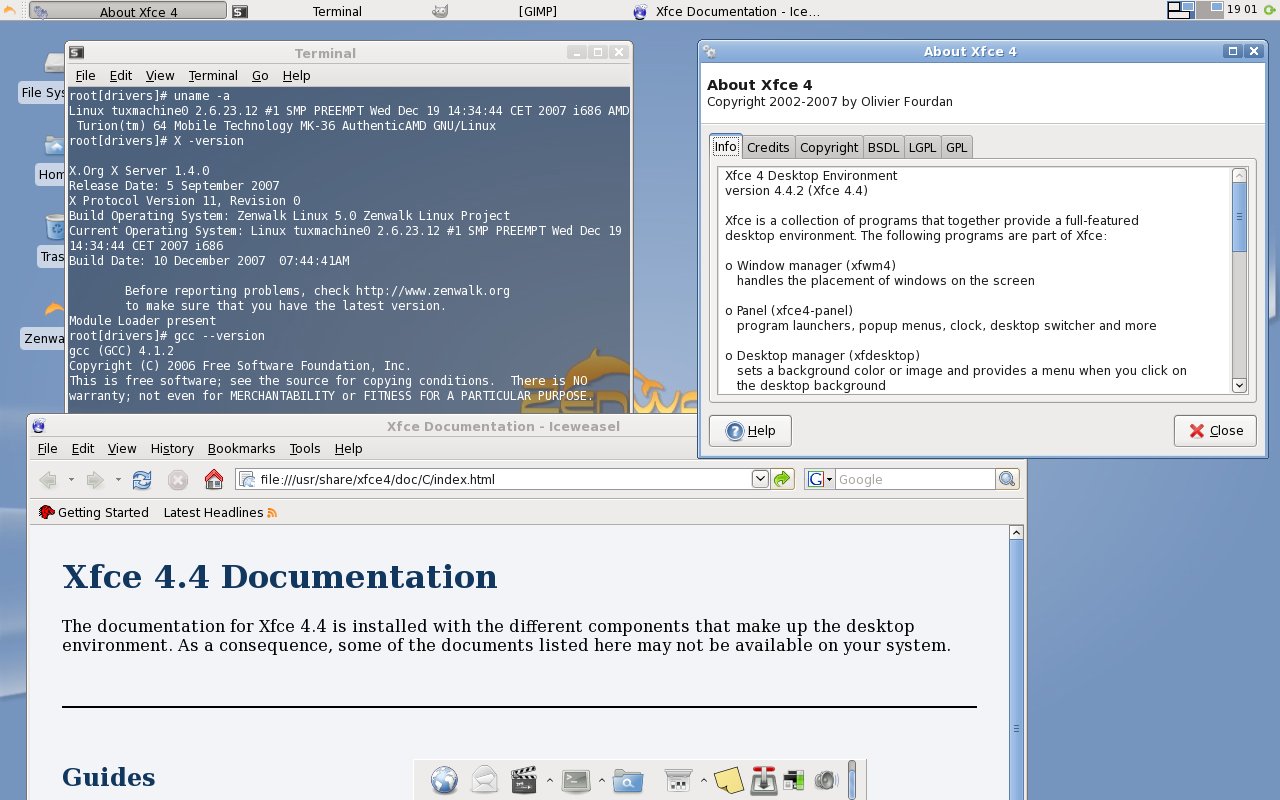Viewport: 1280px width, 800px height.
Task: Switch to the GIMP taskbar button
Action: pos(528,11)
